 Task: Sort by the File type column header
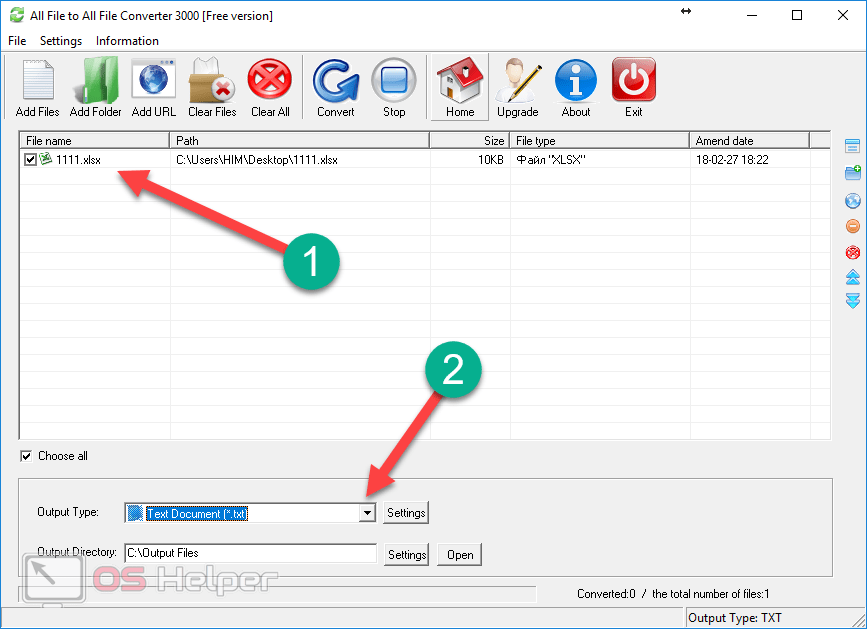[599, 140]
